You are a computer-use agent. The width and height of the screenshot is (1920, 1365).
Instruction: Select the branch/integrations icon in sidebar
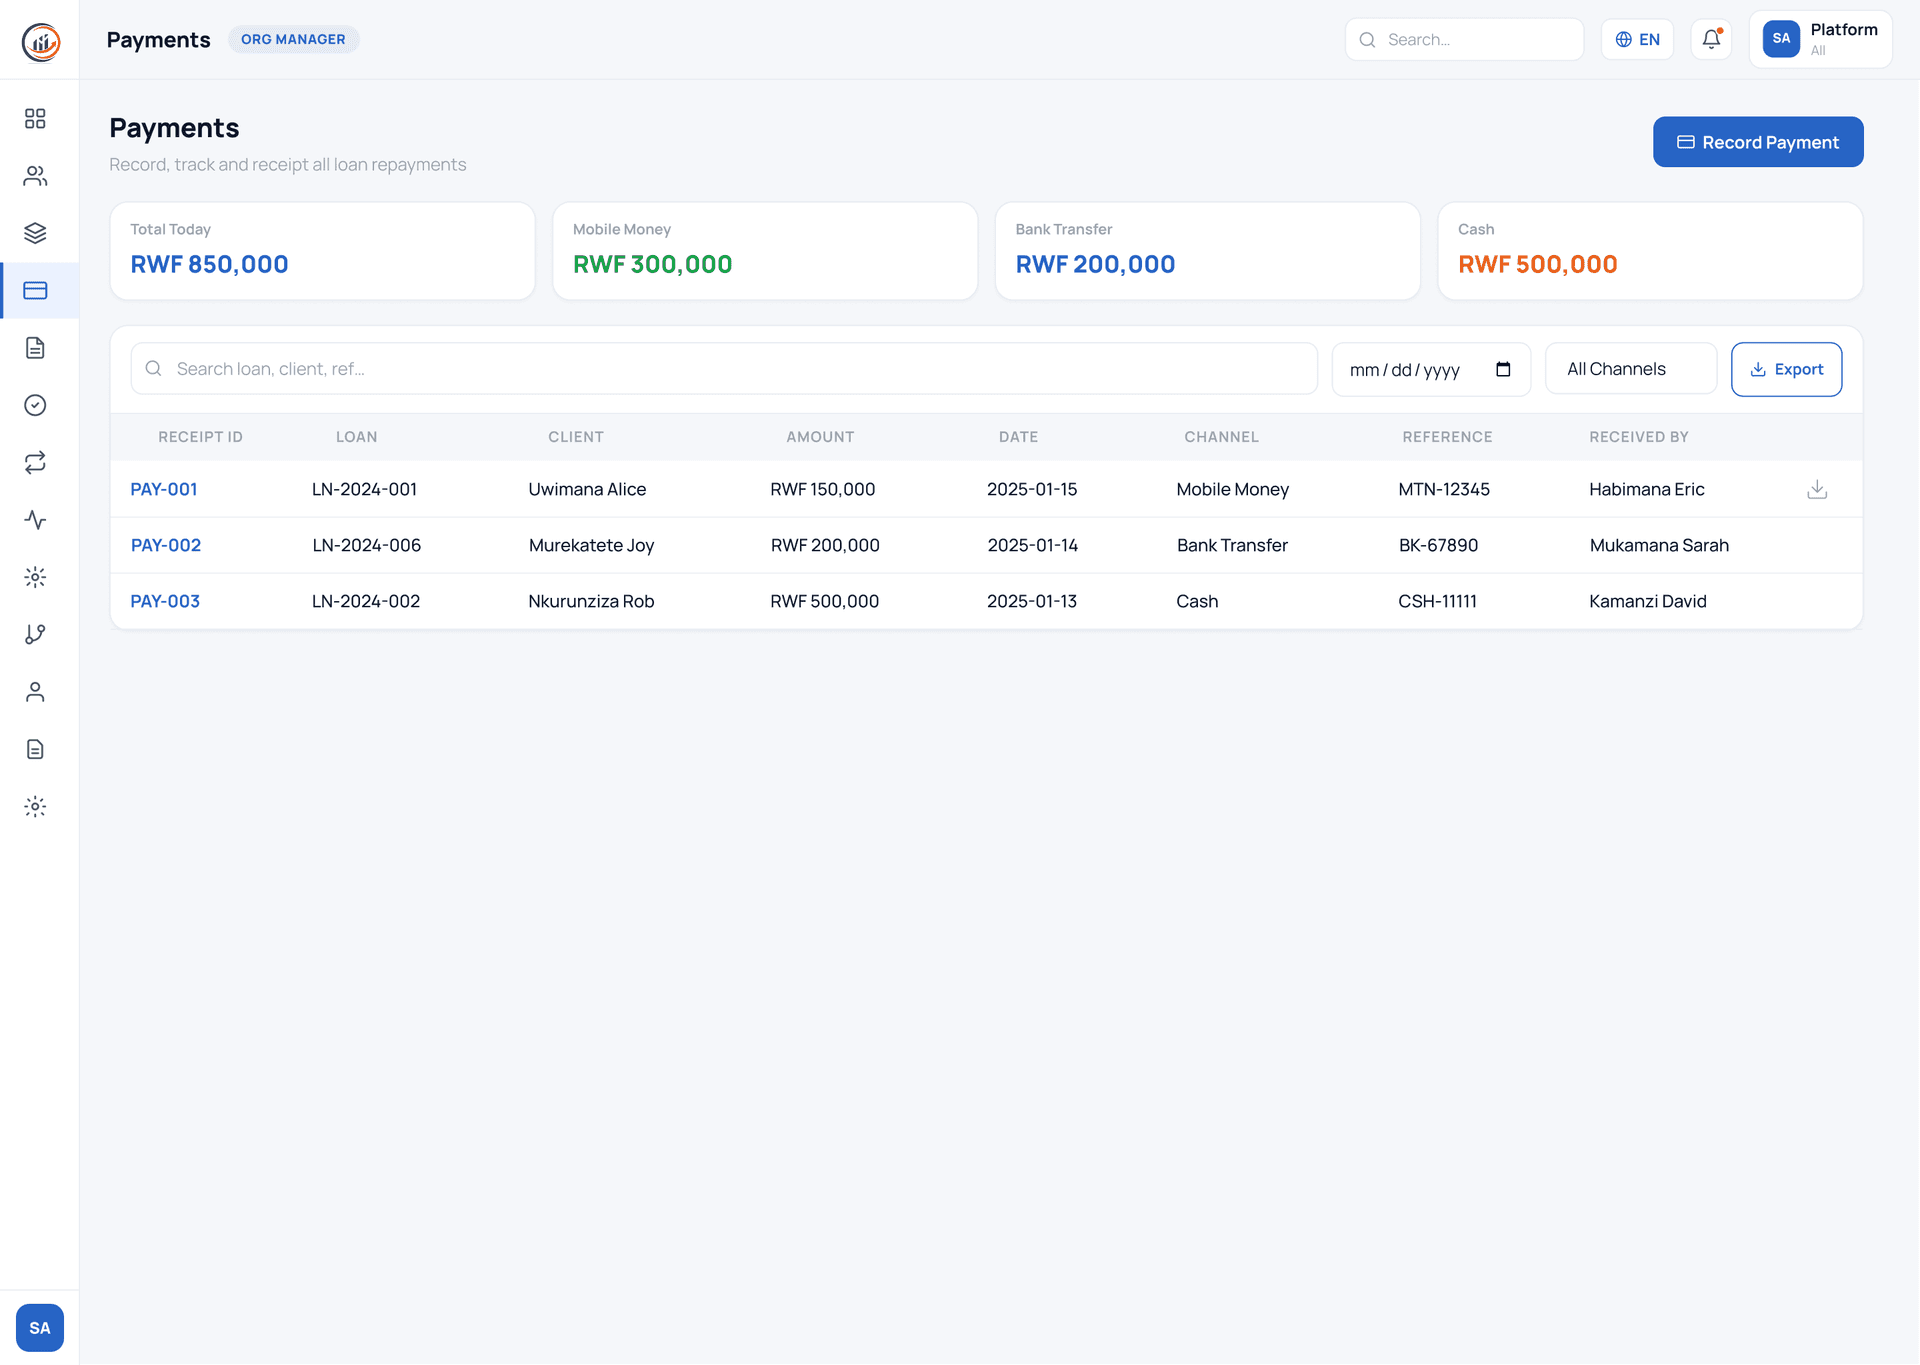[36, 634]
